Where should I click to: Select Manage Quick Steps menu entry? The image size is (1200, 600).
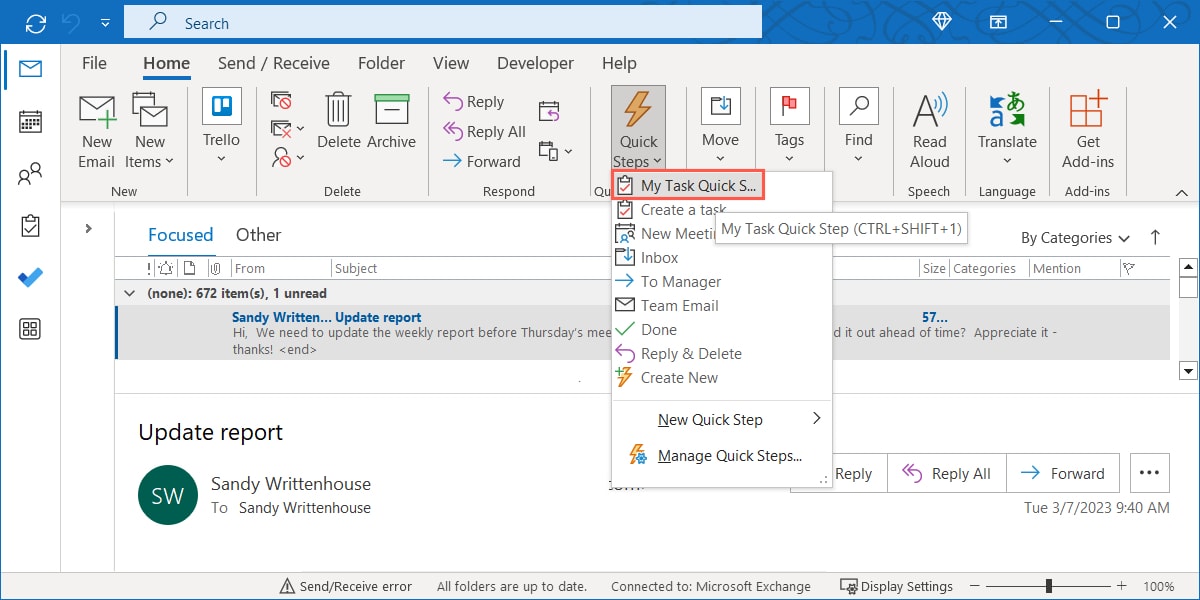729,456
